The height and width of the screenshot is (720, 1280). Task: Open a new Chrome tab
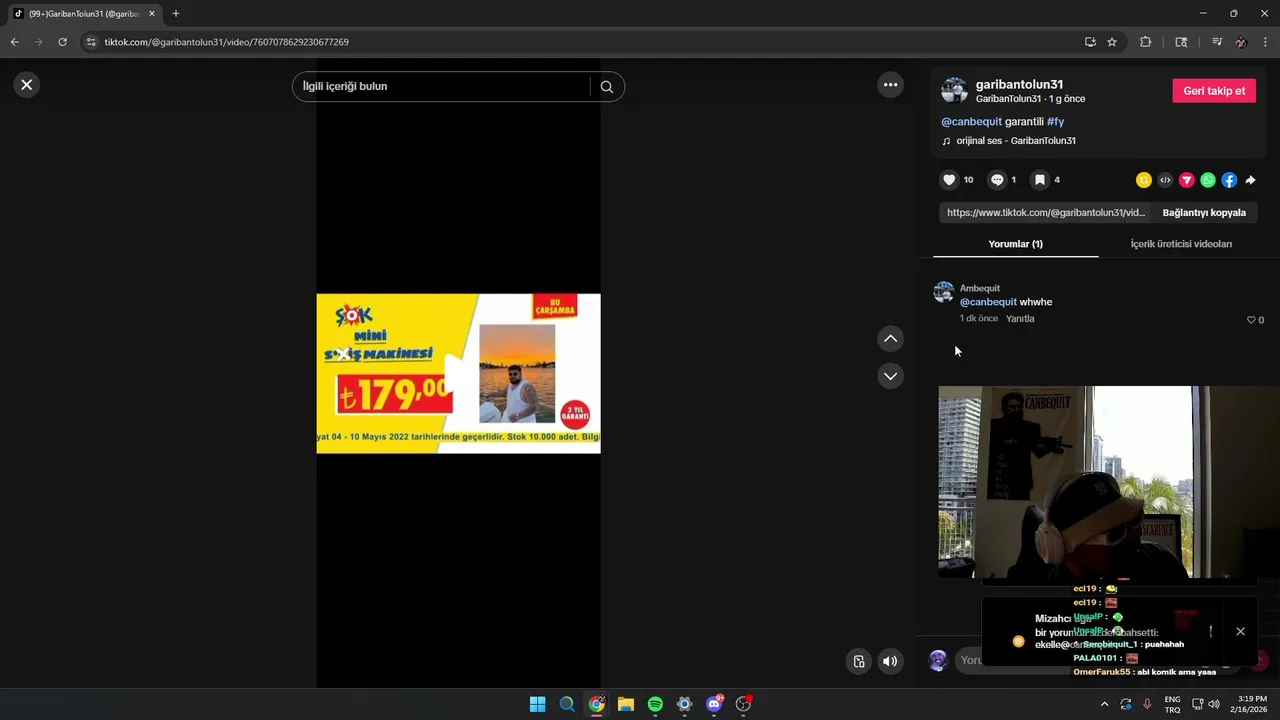pyautogui.click(x=176, y=14)
